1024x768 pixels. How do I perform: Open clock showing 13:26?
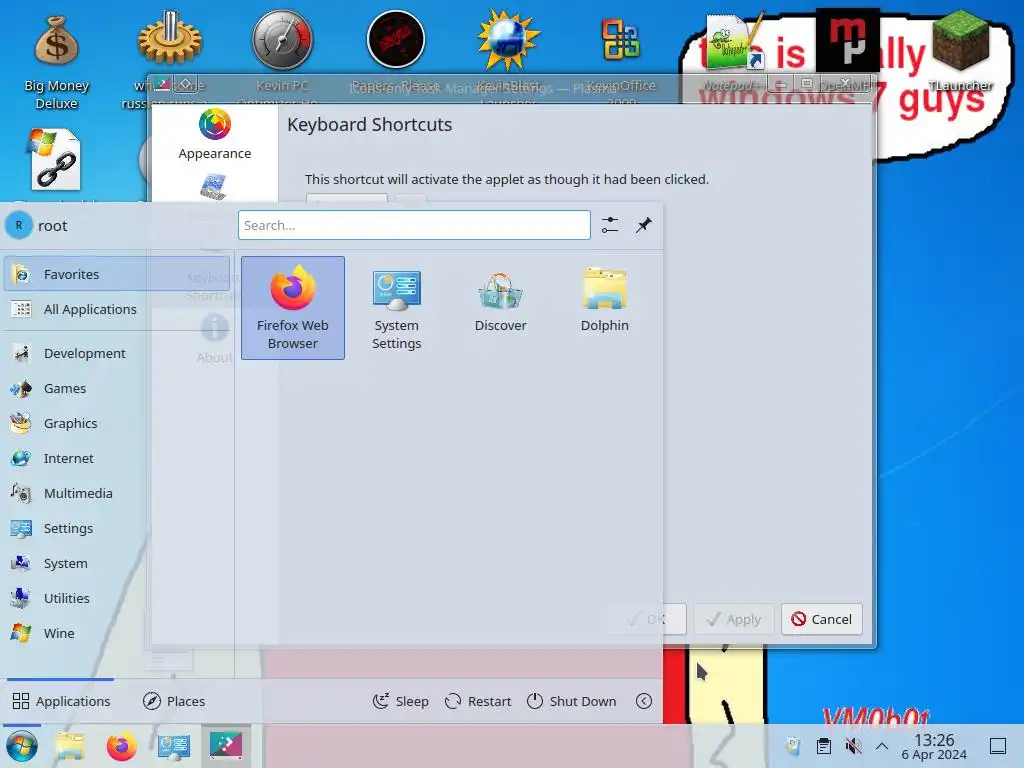(934, 746)
